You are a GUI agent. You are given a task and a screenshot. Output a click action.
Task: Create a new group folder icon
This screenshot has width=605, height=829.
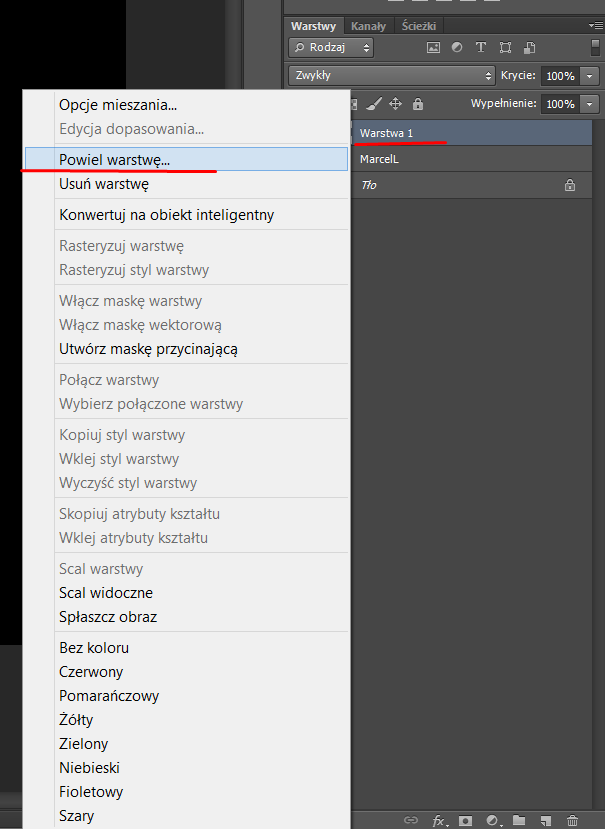click(519, 820)
